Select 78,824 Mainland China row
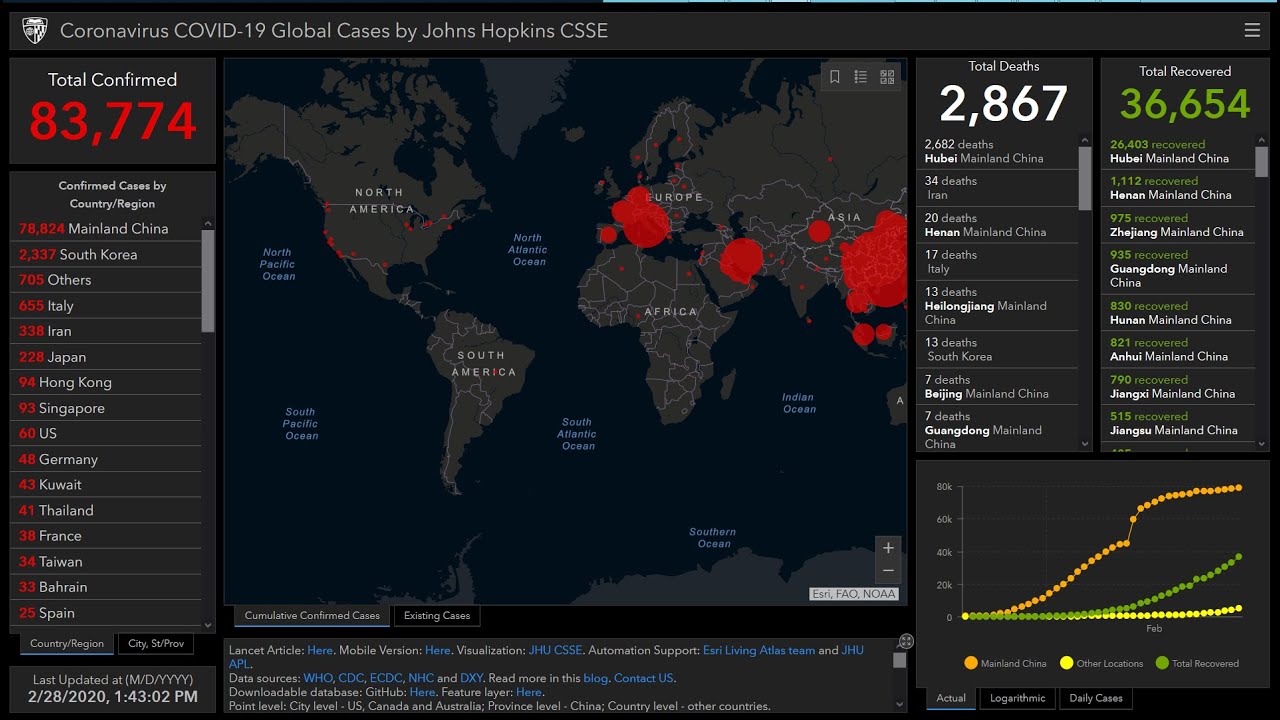Viewport: 1280px width, 720px height. pos(106,228)
